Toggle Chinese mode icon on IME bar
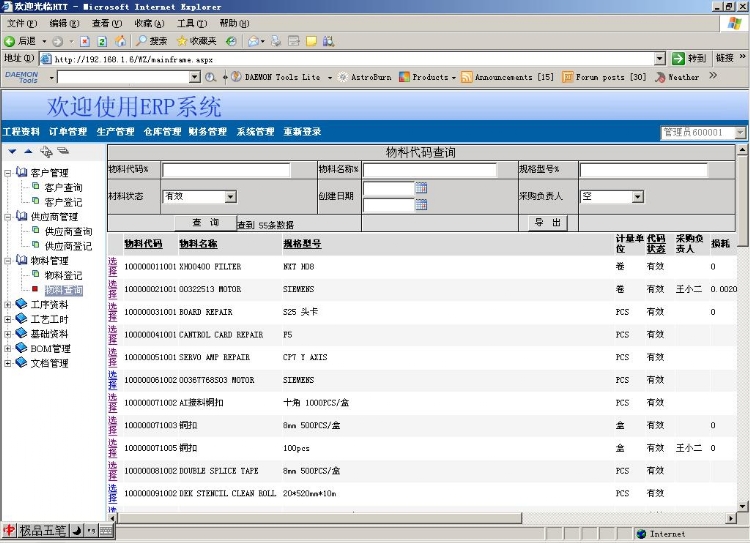Viewport: 750px width, 543px height. click(x=9, y=530)
